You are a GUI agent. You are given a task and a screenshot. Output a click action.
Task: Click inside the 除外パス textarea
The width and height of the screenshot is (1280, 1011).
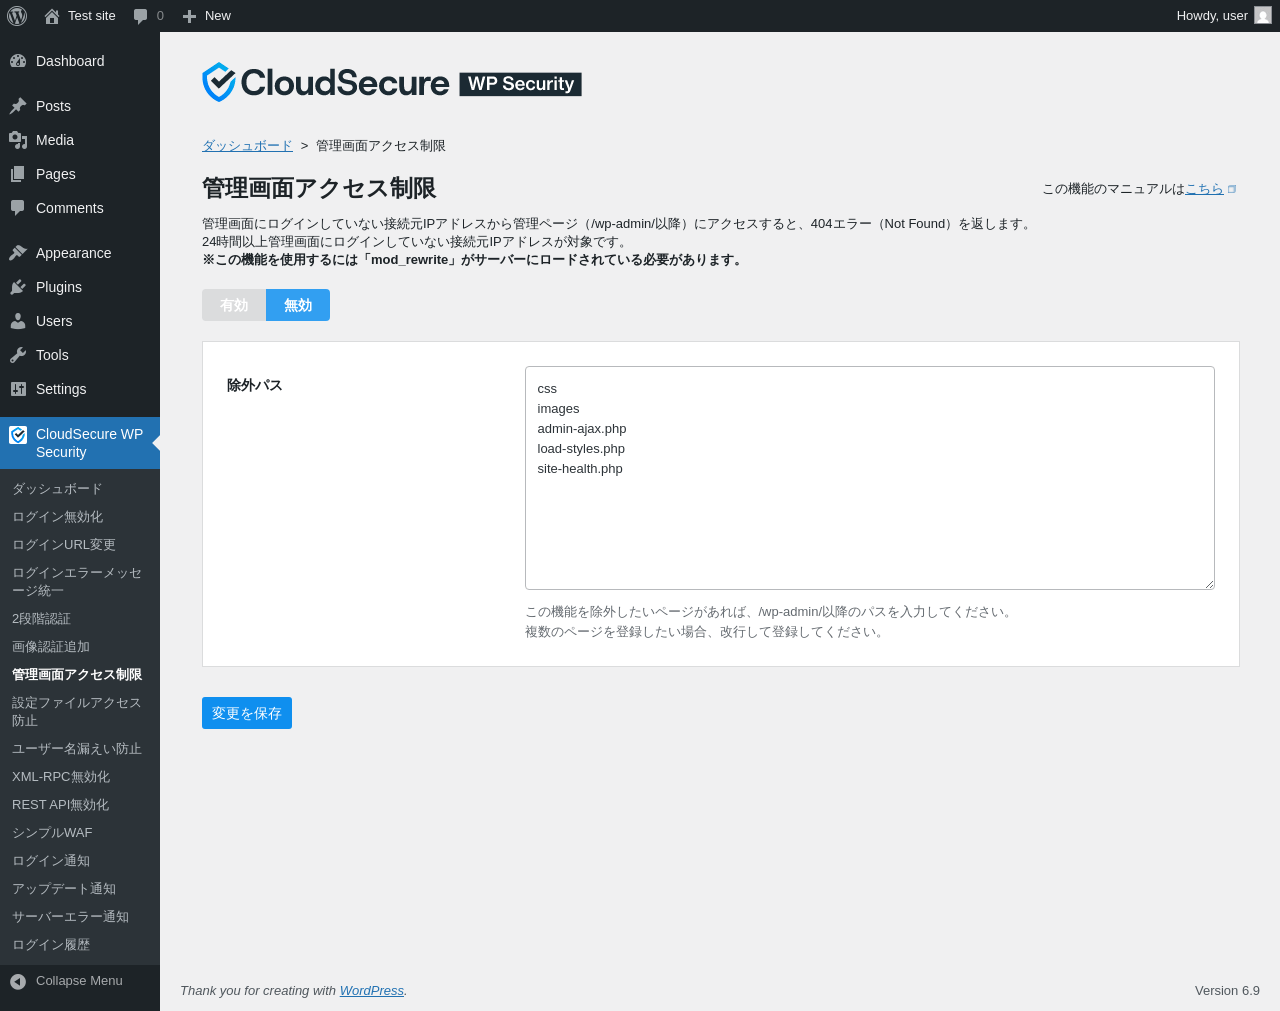pos(870,478)
